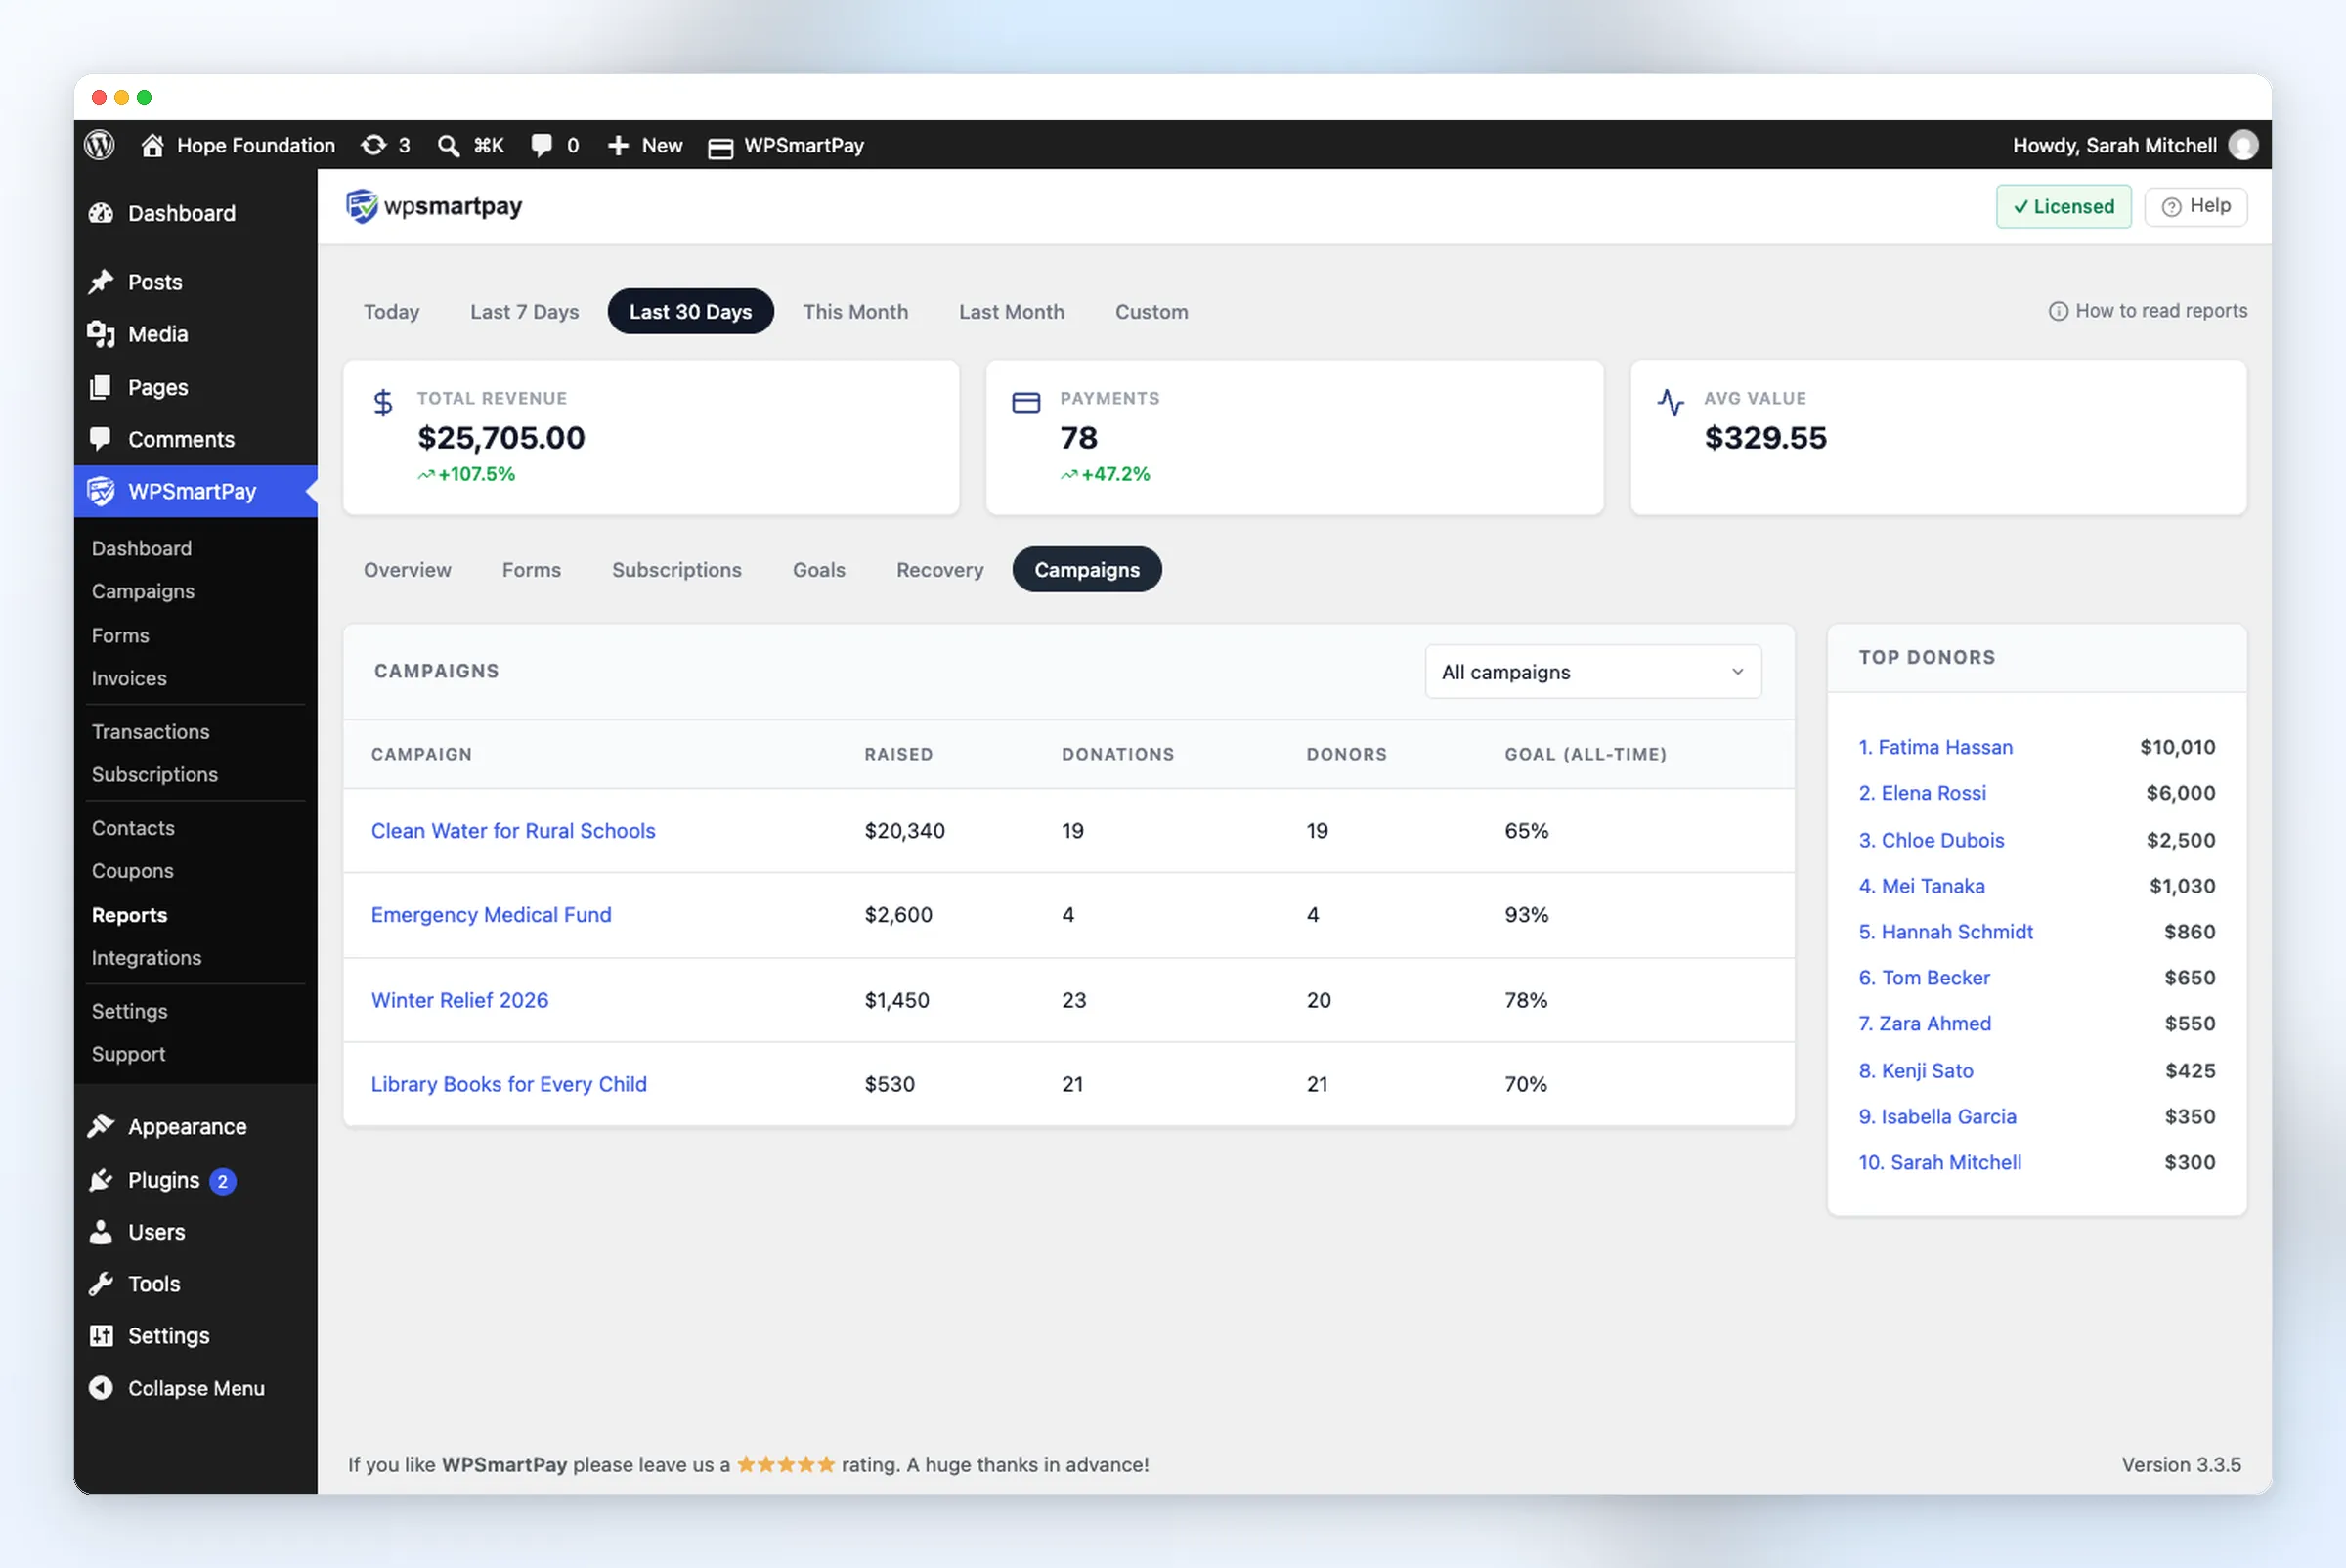Open Clean Water for Rural Schools campaign
2346x1568 pixels.
[513, 830]
